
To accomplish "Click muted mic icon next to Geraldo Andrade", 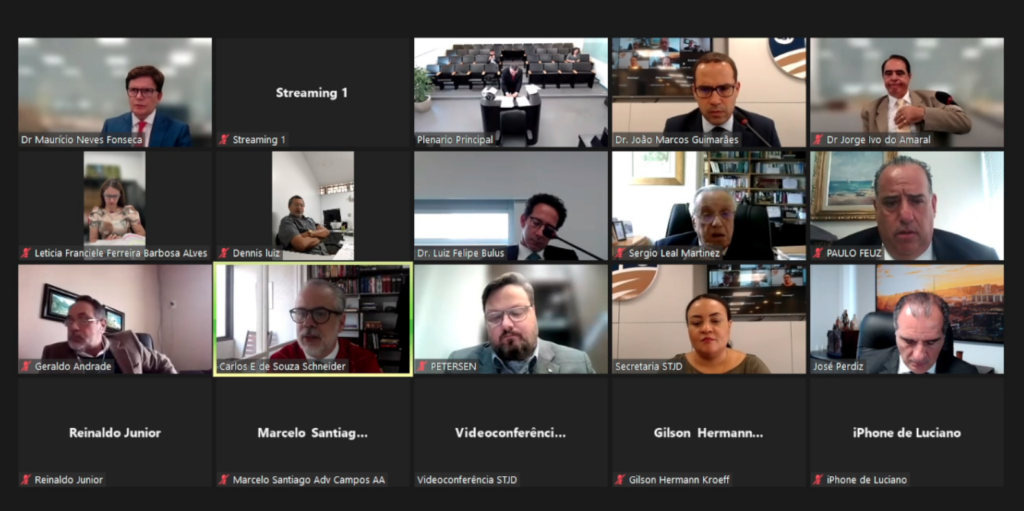I will coord(26,367).
